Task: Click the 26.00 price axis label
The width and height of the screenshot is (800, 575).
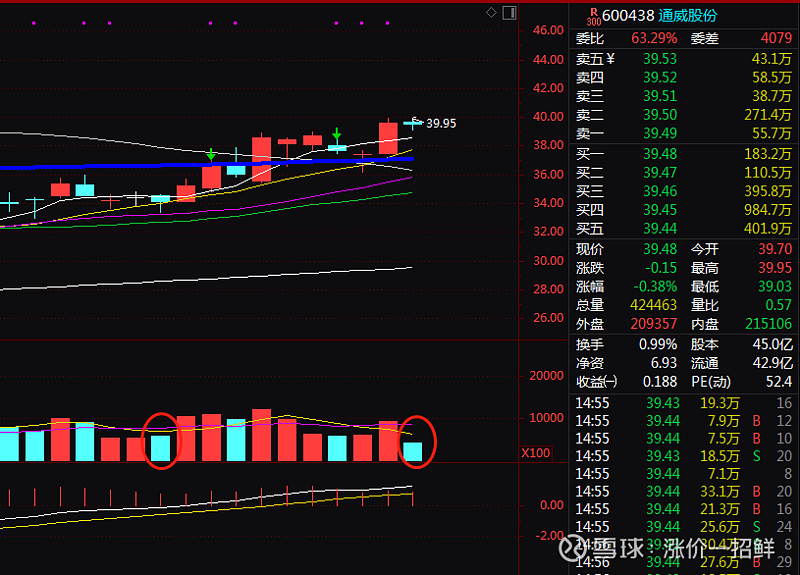Action: (x=548, y=318)
